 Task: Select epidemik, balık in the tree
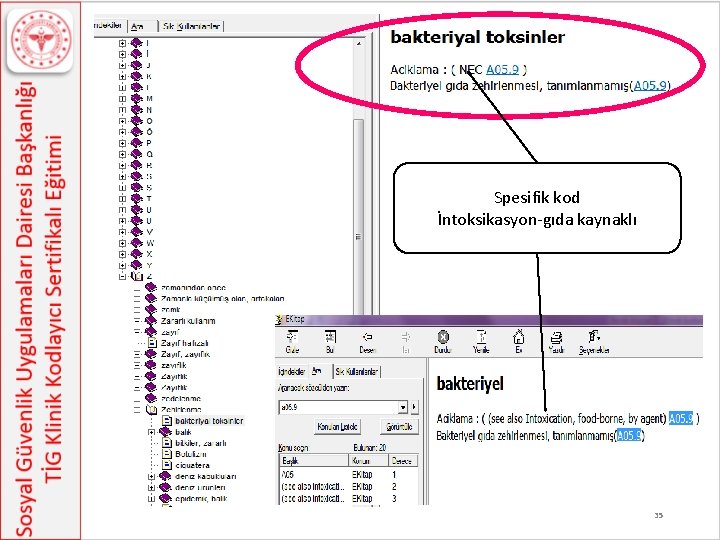coord(201,499)
